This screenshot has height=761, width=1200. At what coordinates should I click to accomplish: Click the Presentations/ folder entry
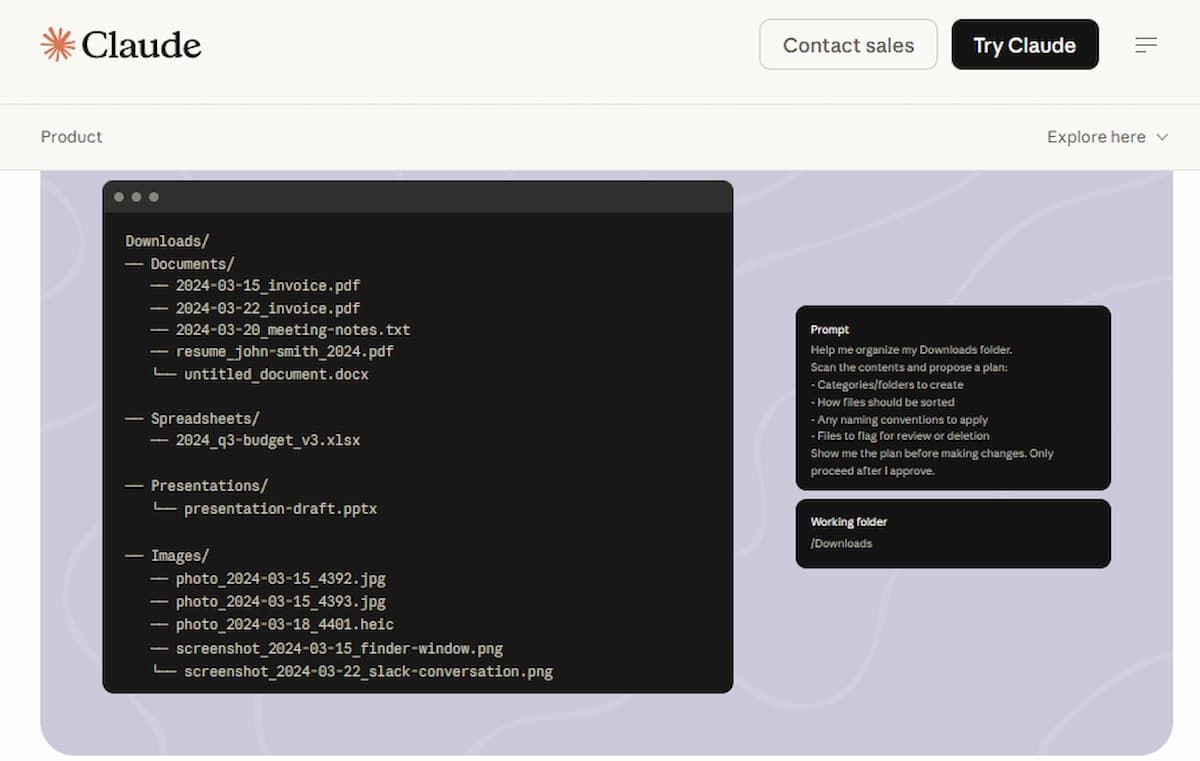(x=209, y=485)
